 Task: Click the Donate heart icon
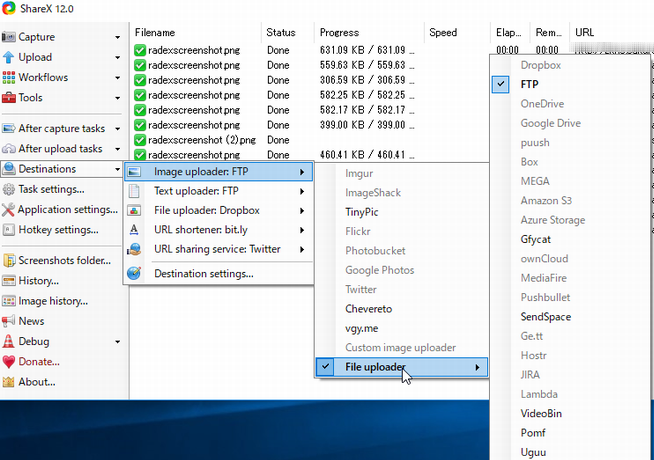(x=9, y=362)
